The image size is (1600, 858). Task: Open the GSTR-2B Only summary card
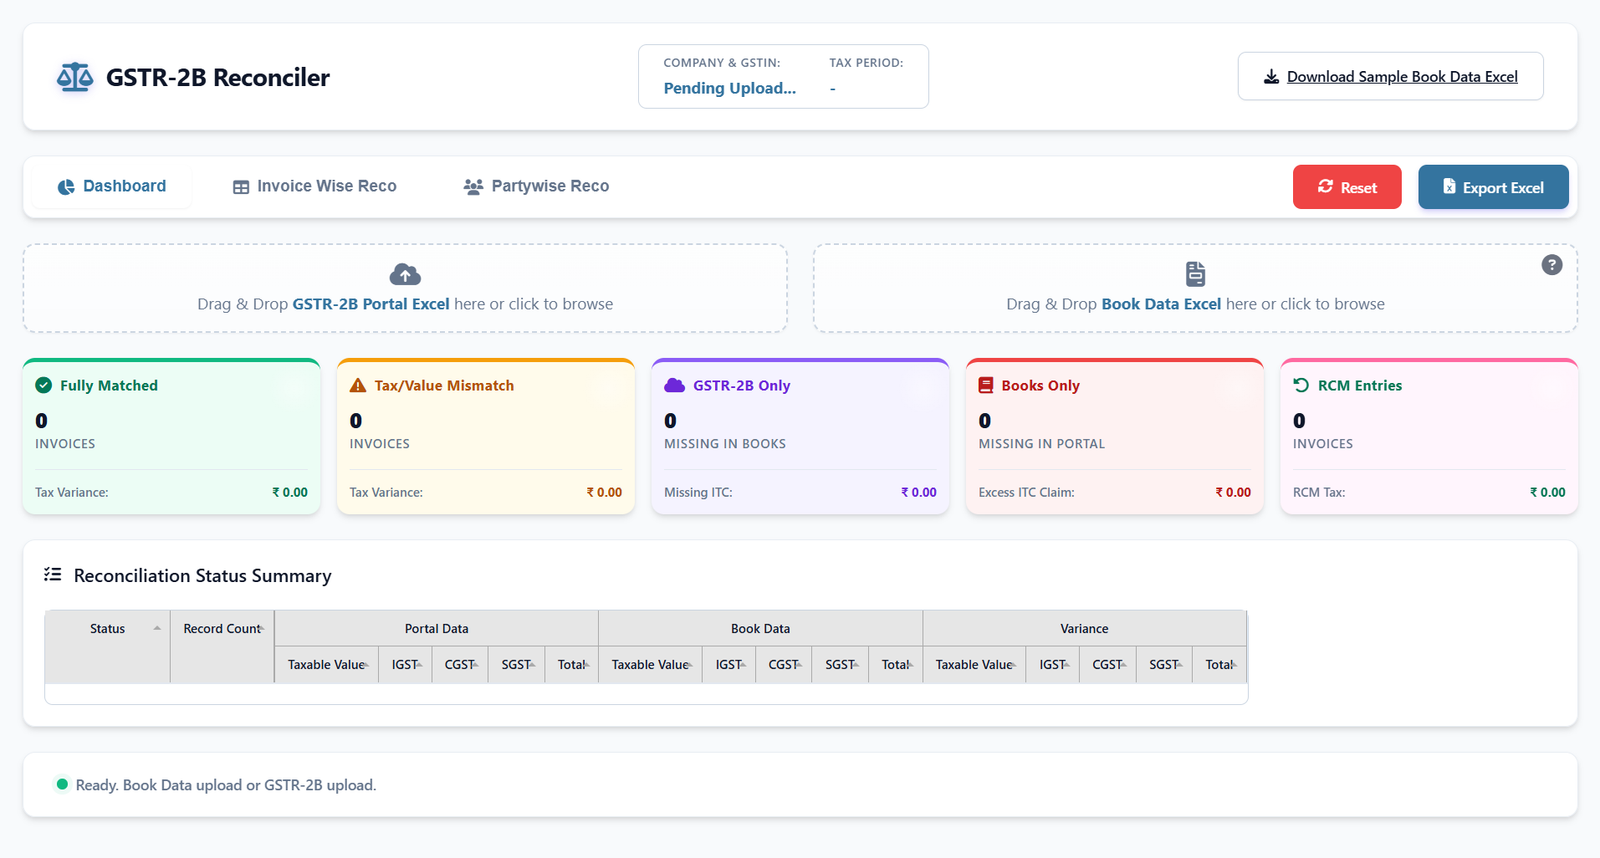pyautogui.click(x=800, y=437)
